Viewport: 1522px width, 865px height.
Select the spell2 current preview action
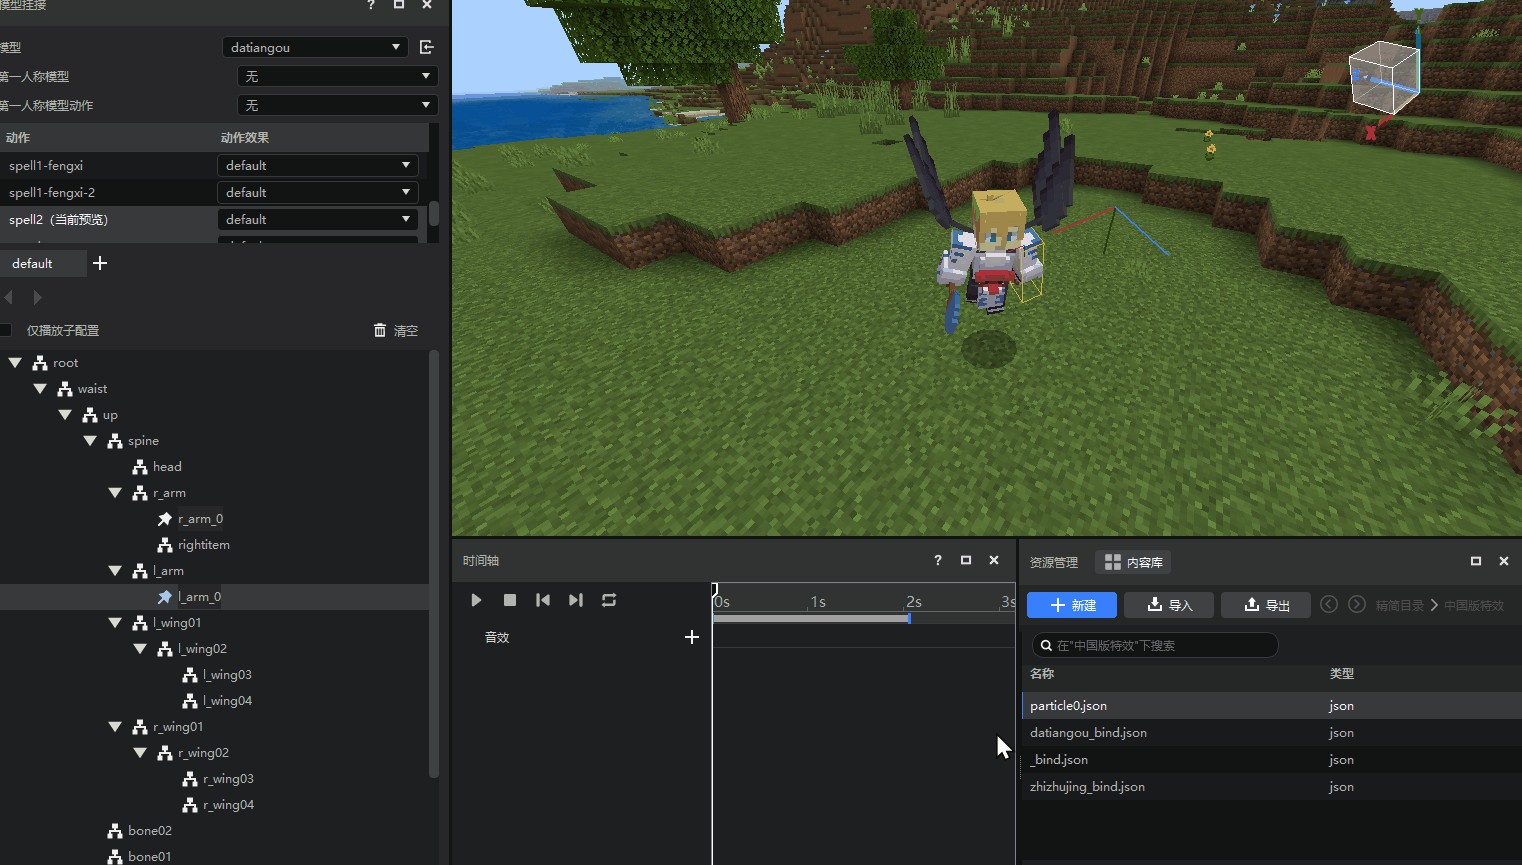(x=107, y=219)
